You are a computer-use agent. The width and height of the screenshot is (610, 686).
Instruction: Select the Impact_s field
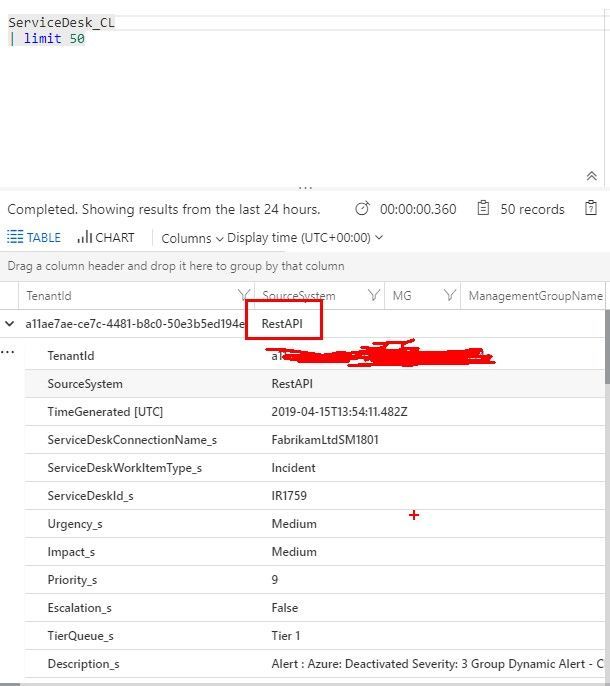point(71,552)
